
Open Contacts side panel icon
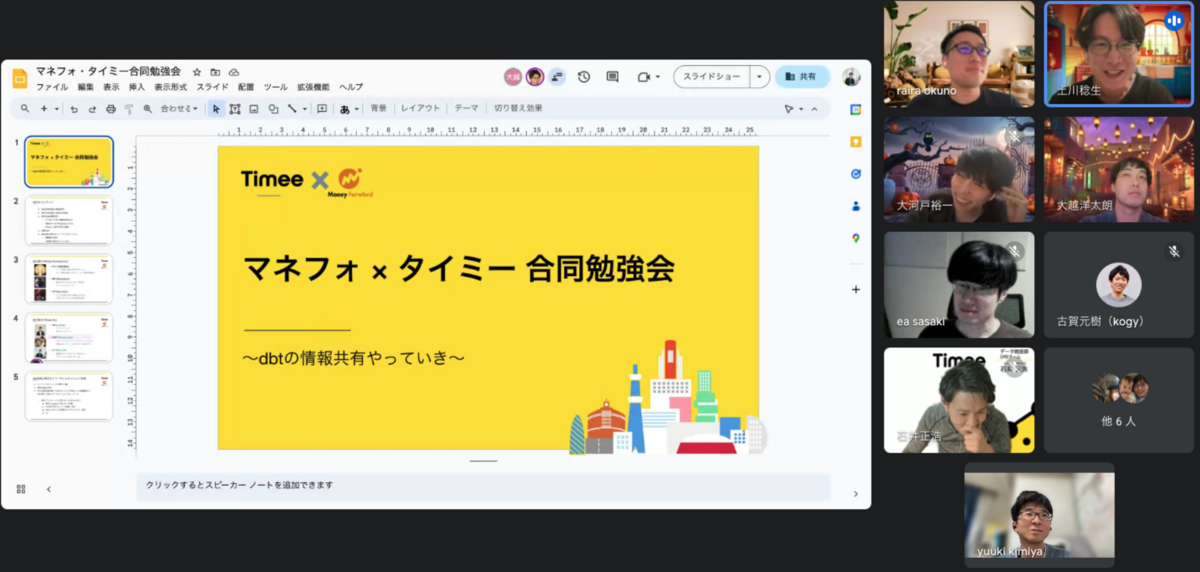[856, 206]
